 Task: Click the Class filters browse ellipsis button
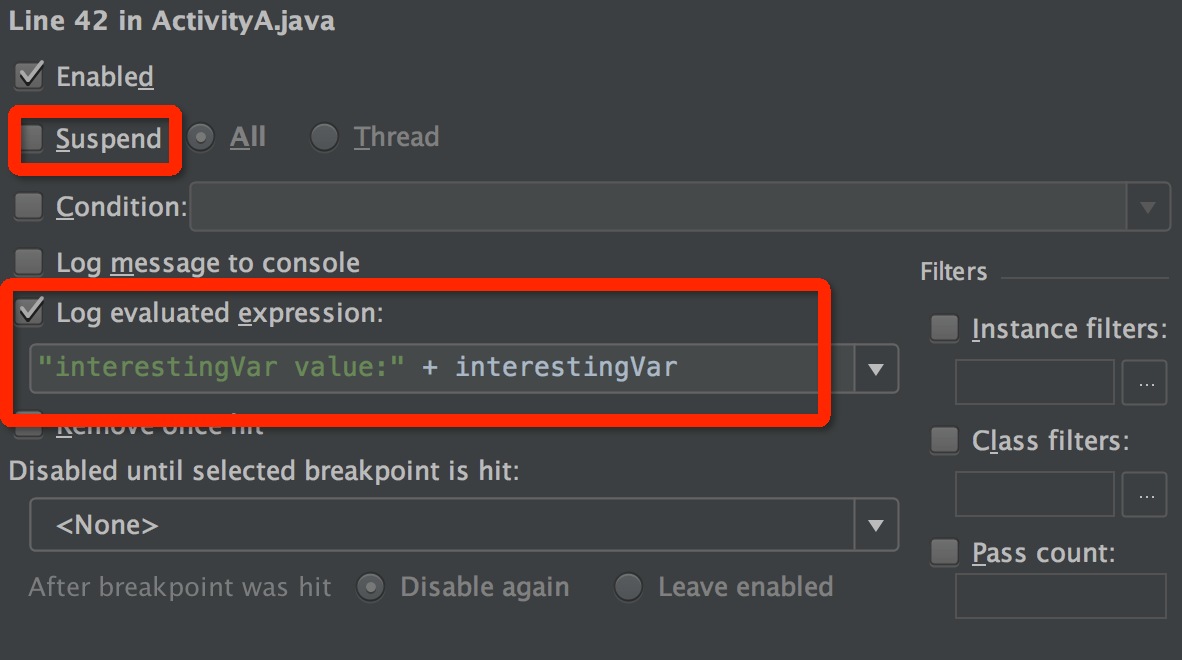pyautogui.click(x=1145, y=494)
